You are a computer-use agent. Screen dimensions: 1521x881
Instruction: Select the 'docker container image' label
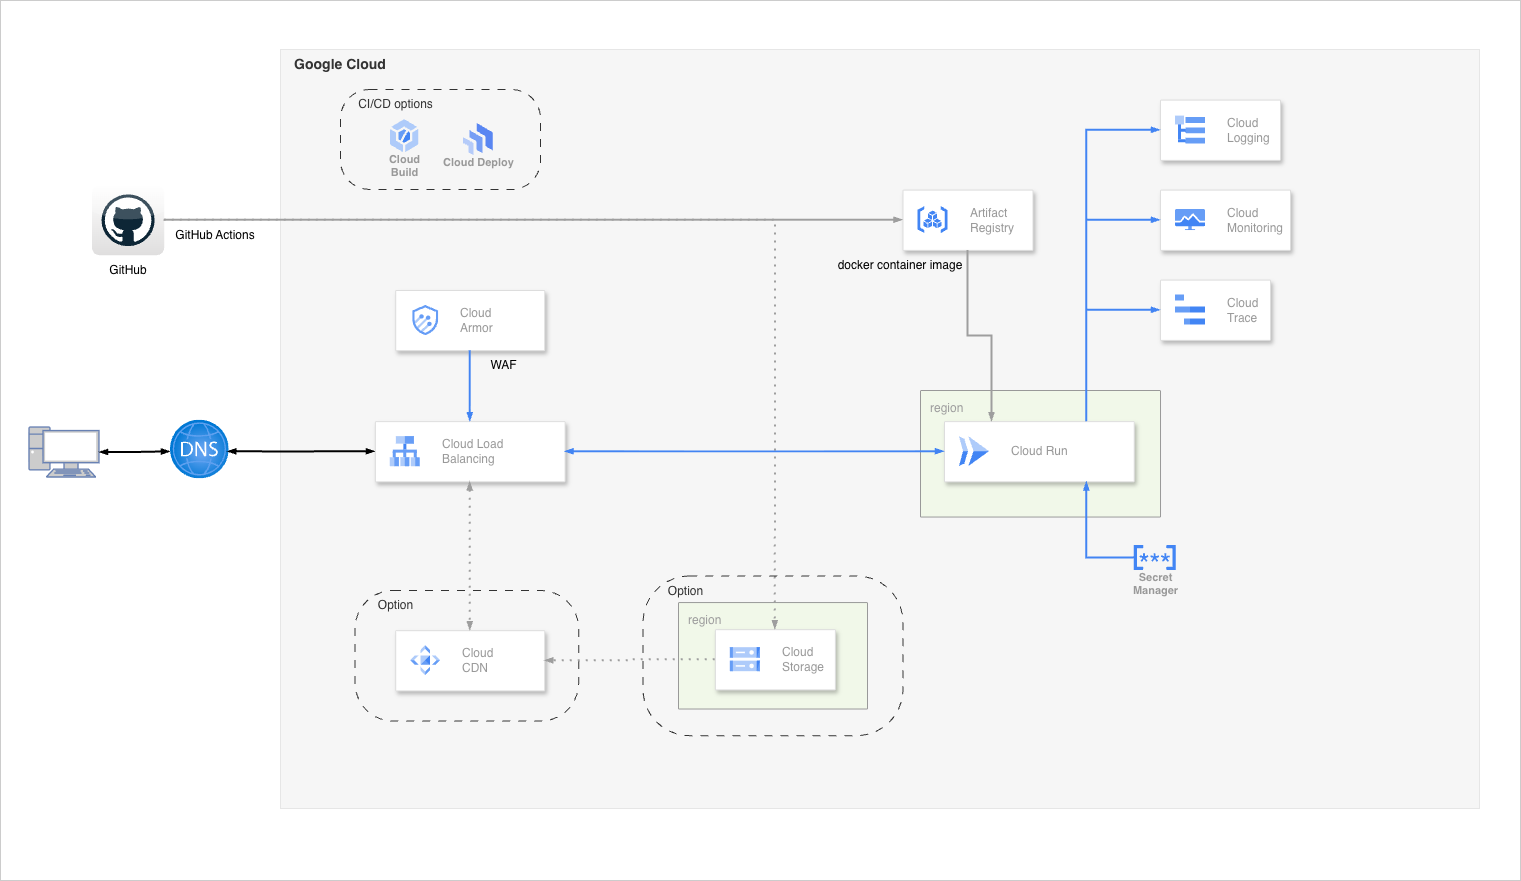(x=899, y=265)
